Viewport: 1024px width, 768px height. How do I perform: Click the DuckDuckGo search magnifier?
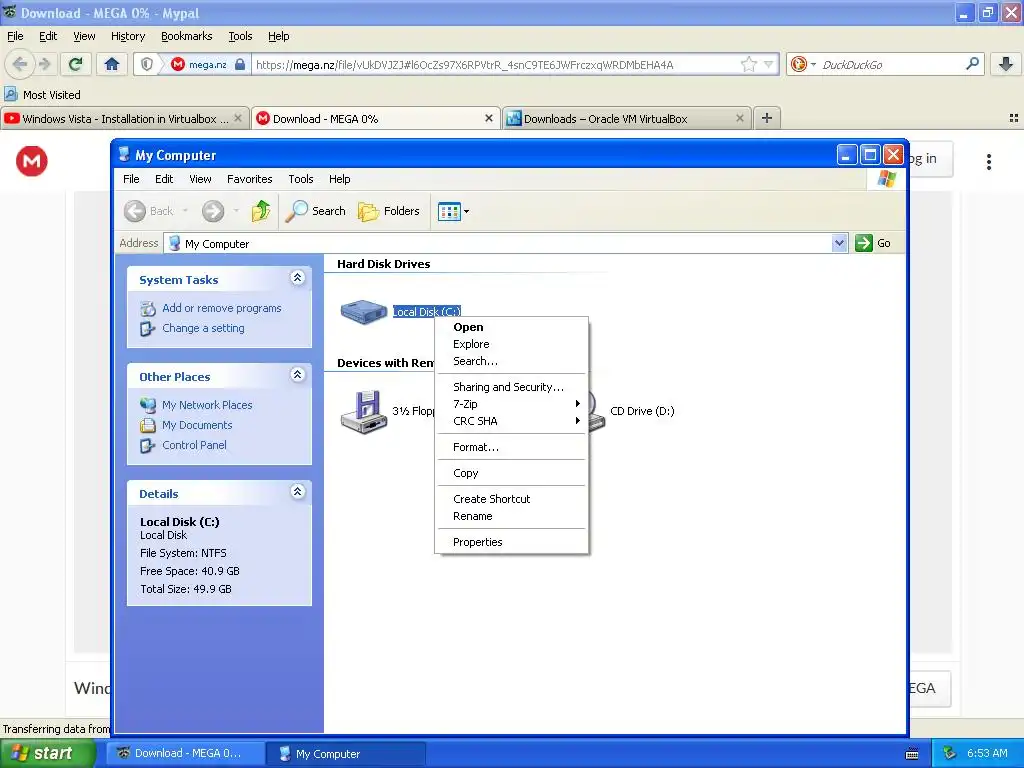pos(972,64)
